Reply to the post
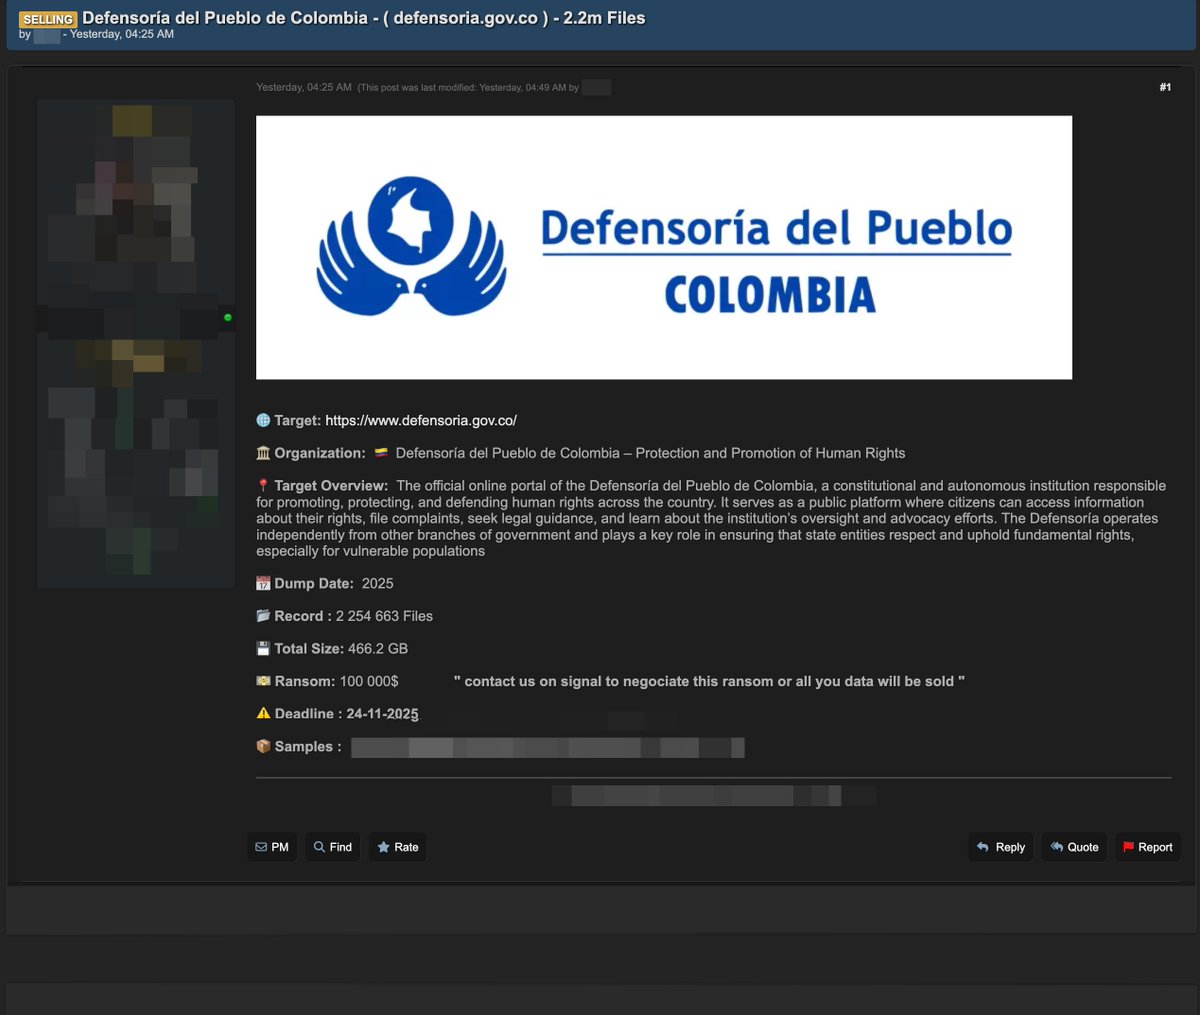 (1001, 847)
